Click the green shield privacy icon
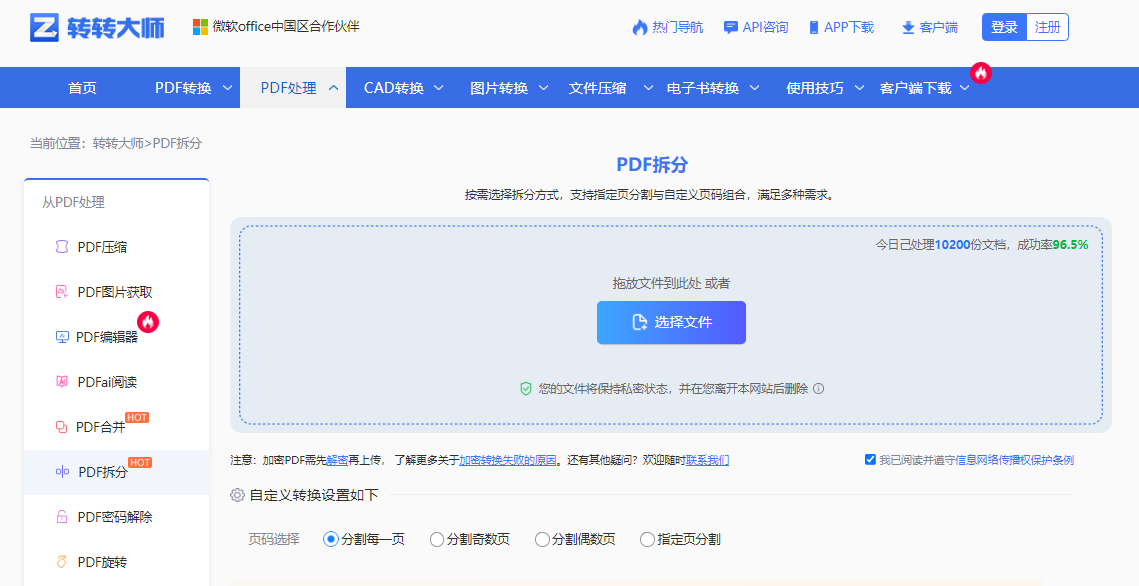Image resolution: width=1139 pixels, height=586 pixels. point(526,389)
